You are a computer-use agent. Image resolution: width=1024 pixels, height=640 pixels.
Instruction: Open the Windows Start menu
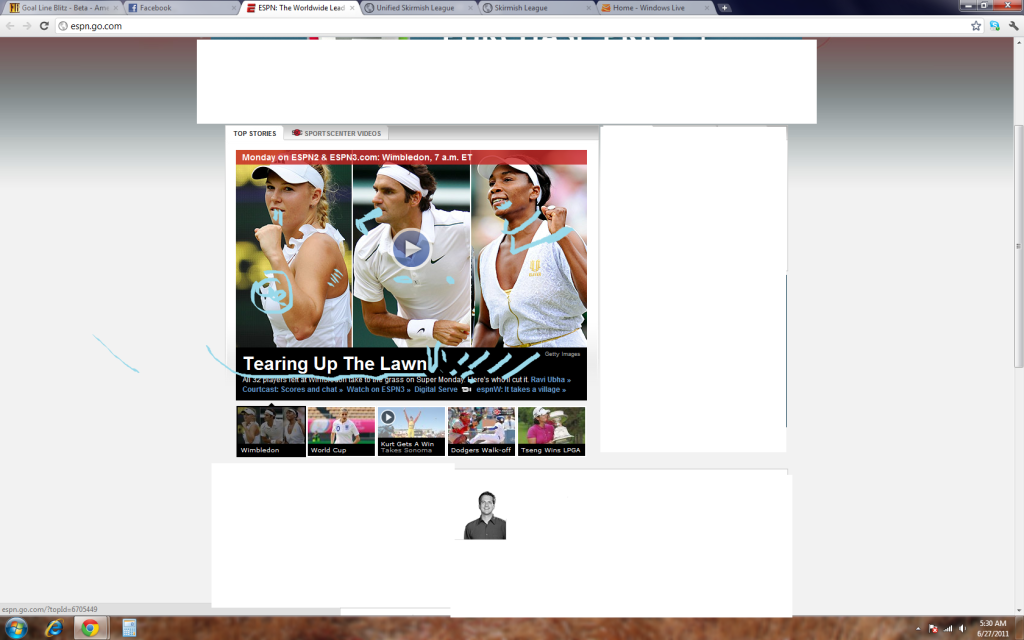pos(17,628)
